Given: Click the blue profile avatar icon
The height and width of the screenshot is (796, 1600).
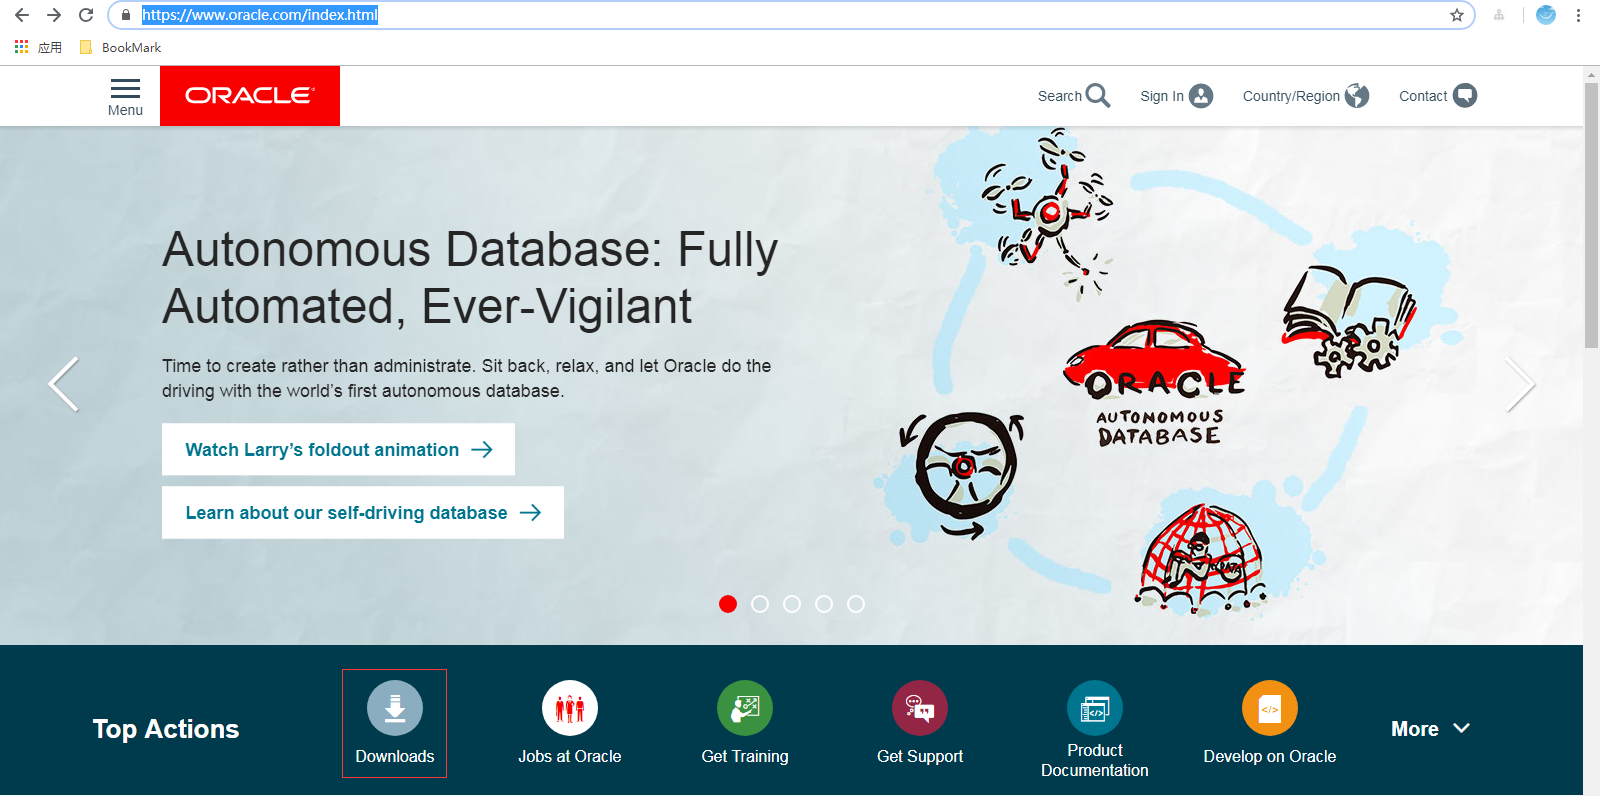Looking at the screenshot, I should pyautogui.click(x=1546, y=15).
